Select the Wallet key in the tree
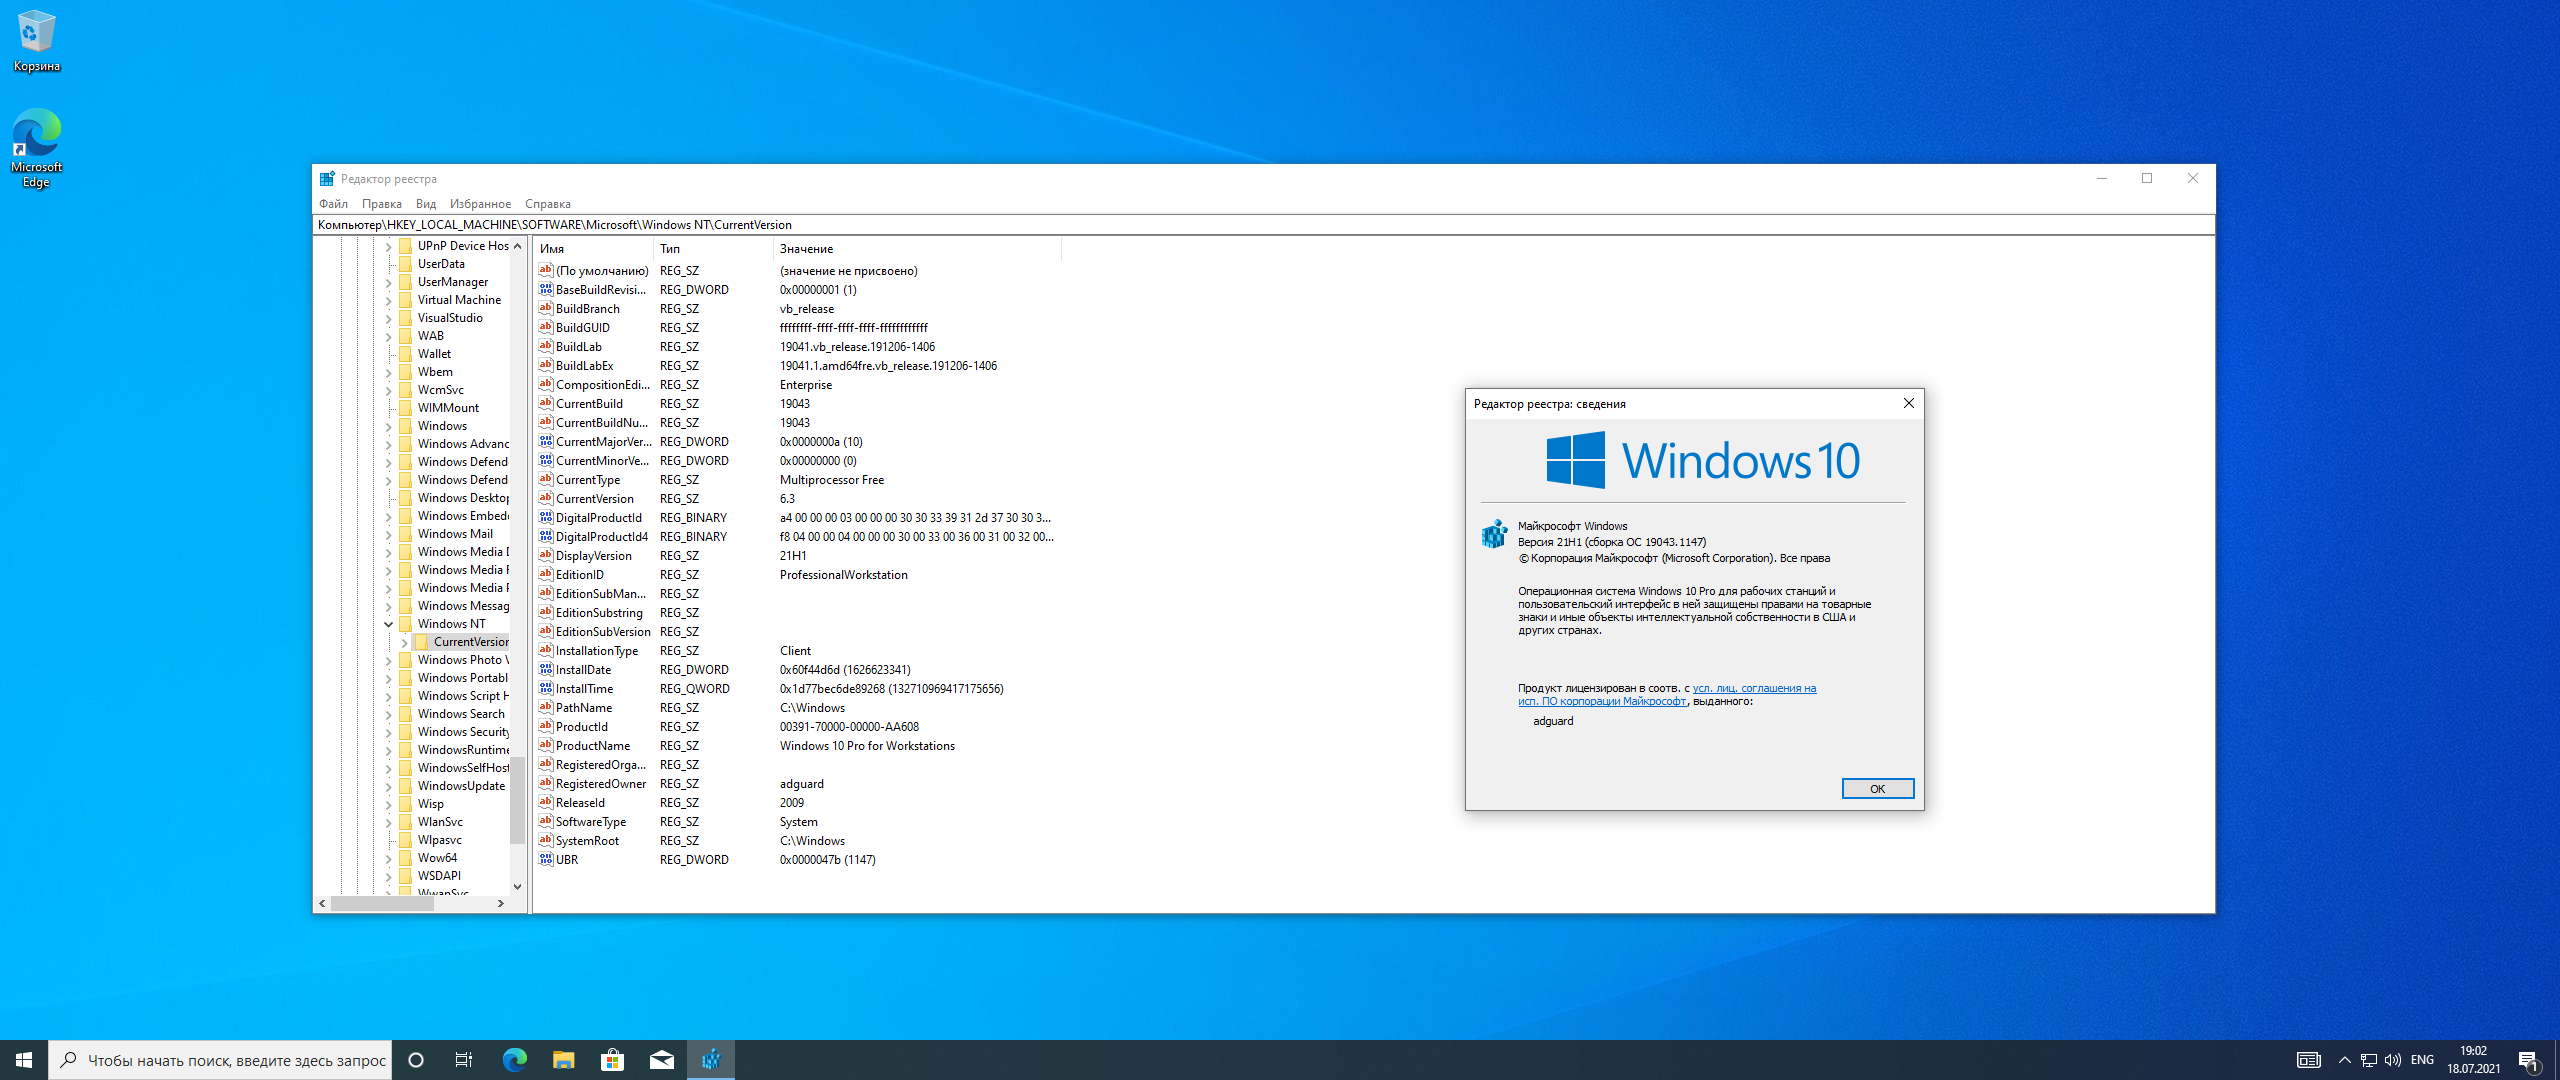Viewport: 2560px width, 1080px height. [434, 354]
